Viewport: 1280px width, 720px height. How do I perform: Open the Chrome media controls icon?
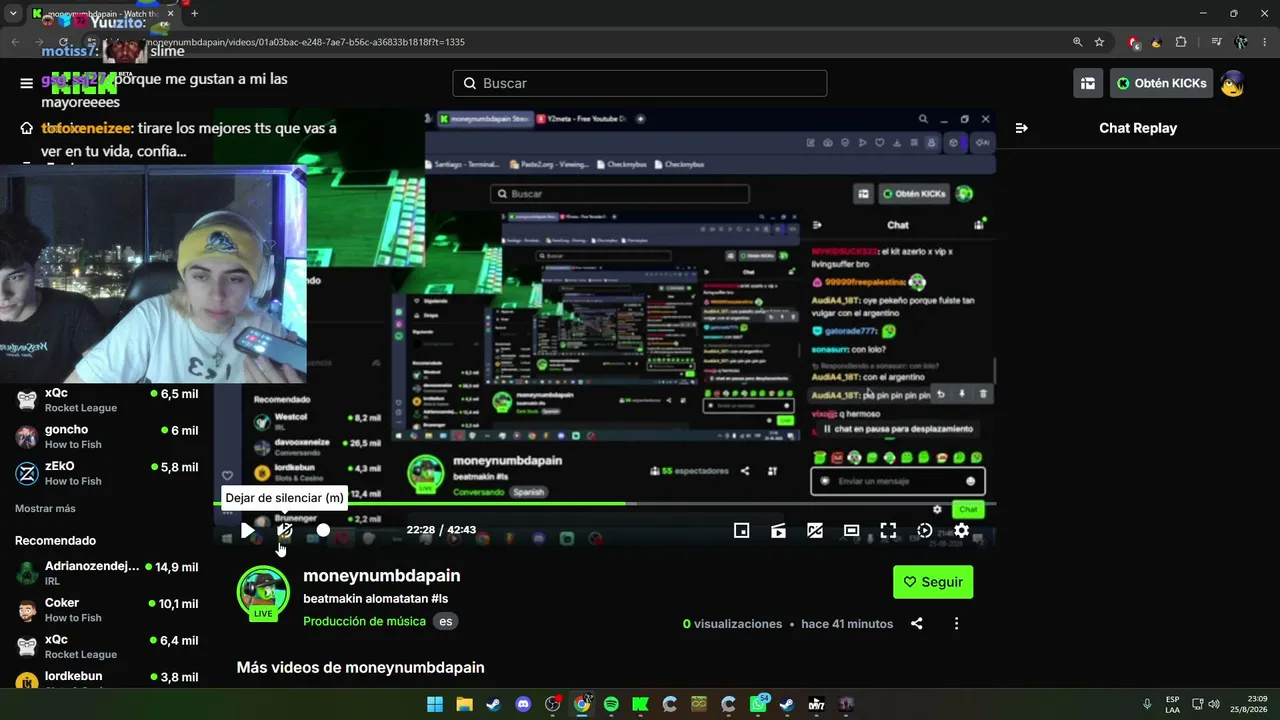1216,42
